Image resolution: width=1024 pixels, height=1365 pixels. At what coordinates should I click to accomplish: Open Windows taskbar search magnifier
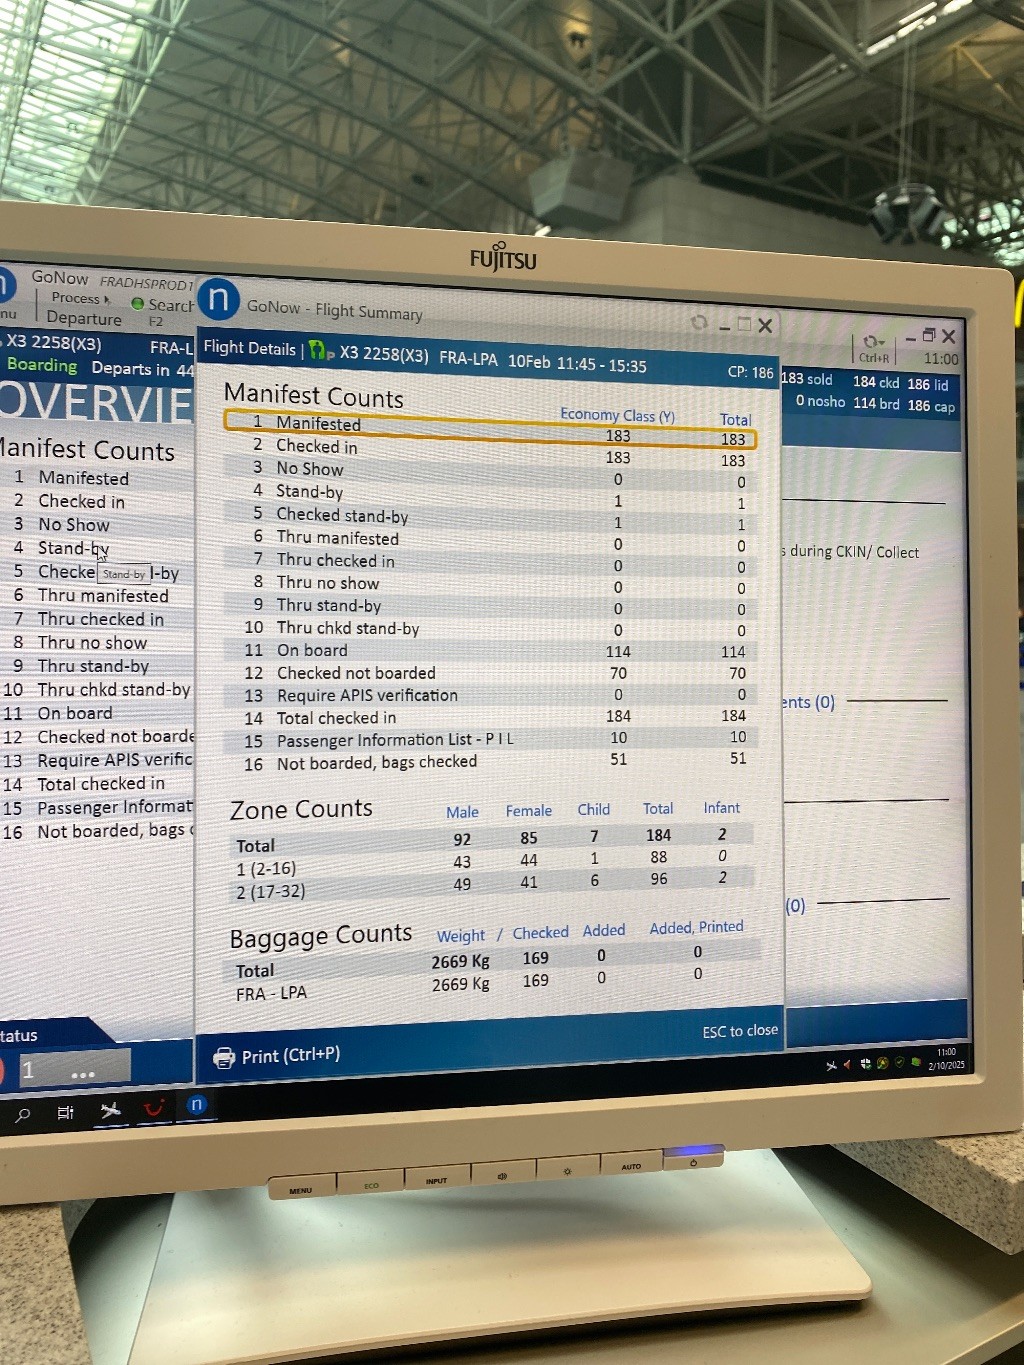point(23,1114)
